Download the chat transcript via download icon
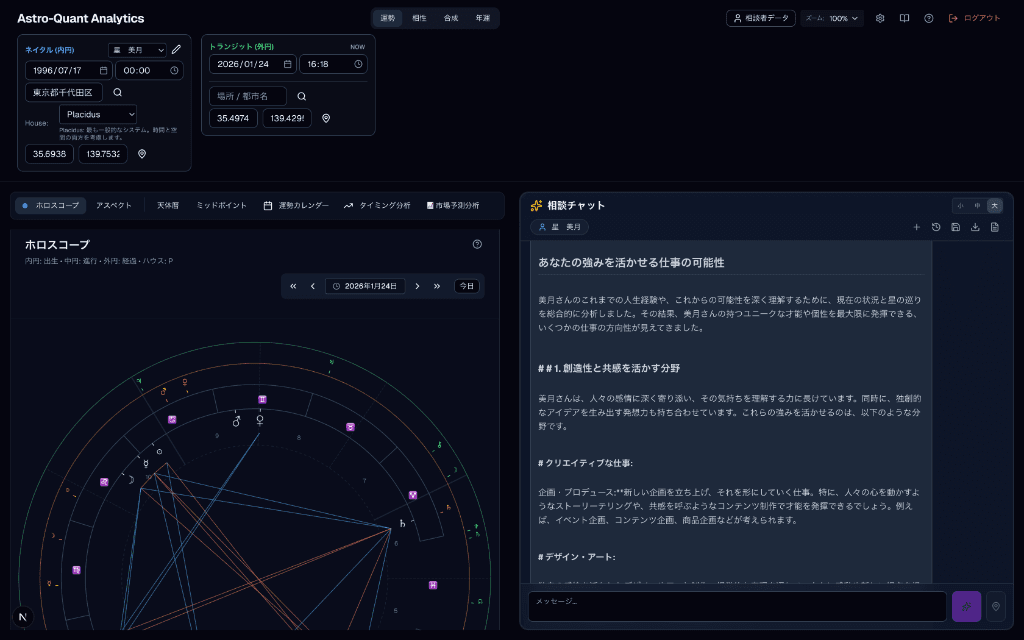Viewport: 1024px width, 640px height. tap(976, 227)
